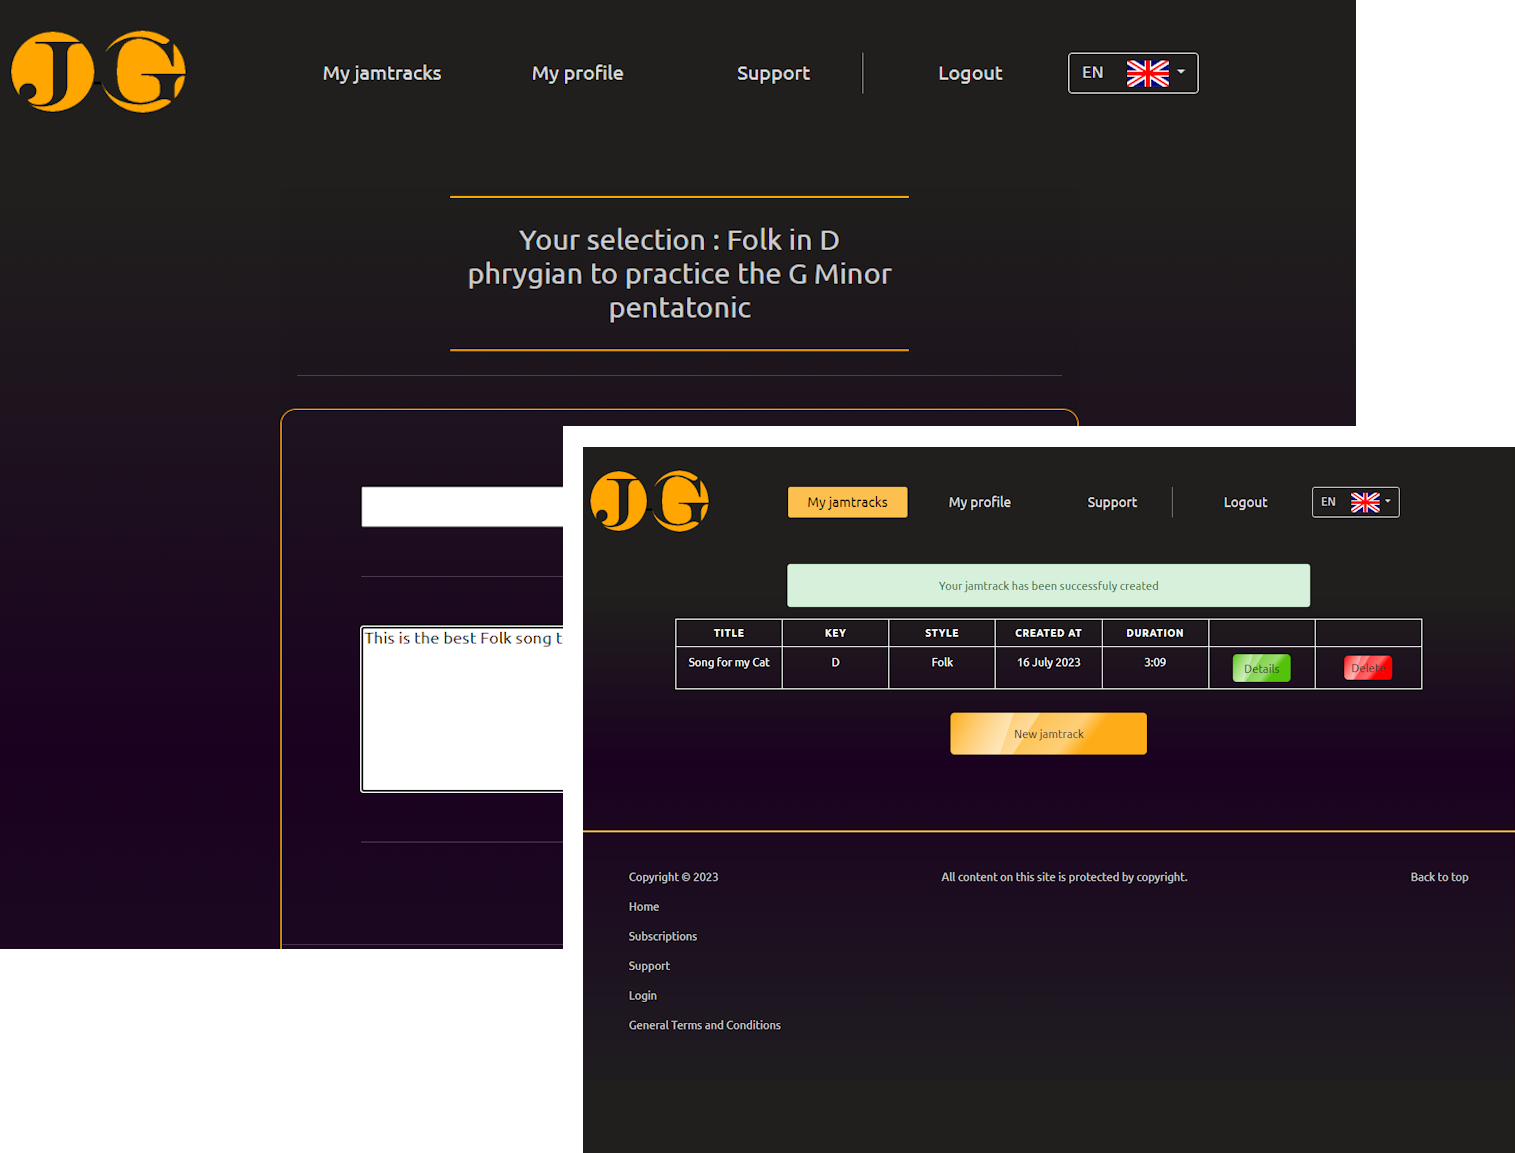1515x1153 pixels.
Task: Select the highlighted My jamtracks tab in front window
Action: (847, 502)
